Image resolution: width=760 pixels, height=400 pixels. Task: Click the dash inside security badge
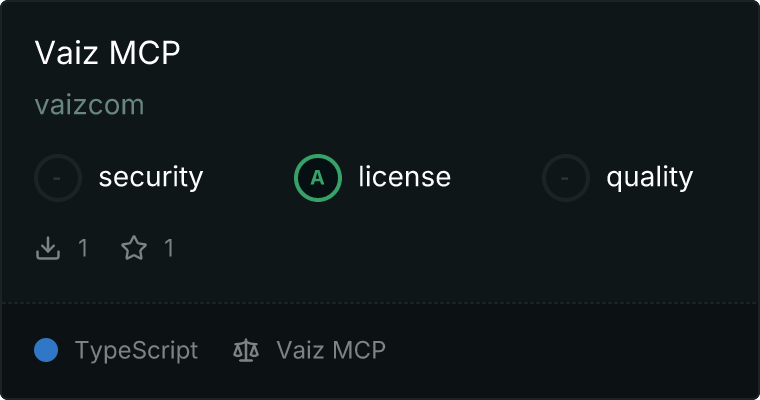click(57, 178)
